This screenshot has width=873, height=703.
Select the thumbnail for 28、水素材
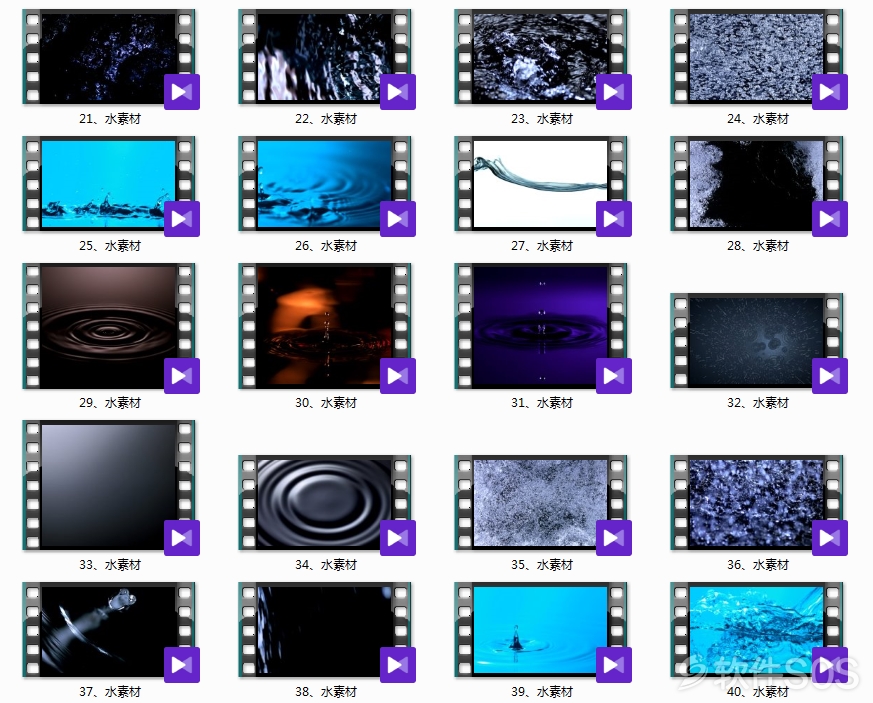tap(757, 184)
